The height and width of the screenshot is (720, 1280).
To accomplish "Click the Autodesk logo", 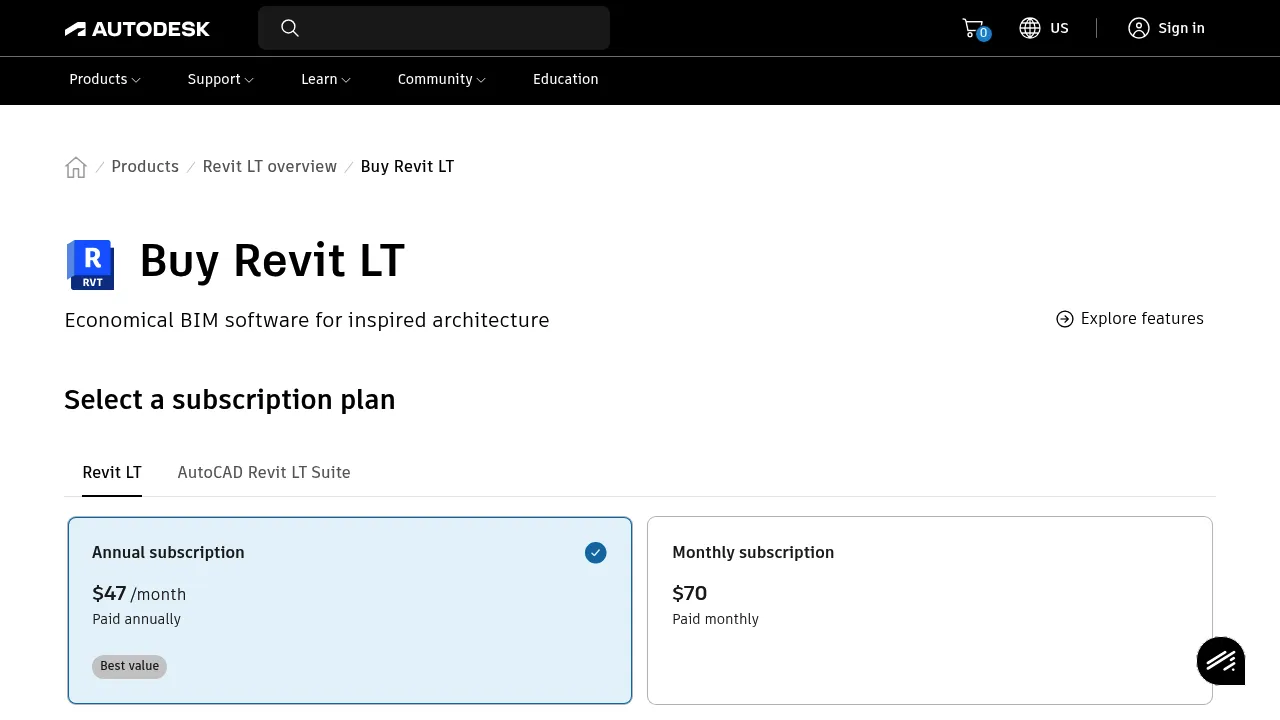I will (x=137, y=29).
